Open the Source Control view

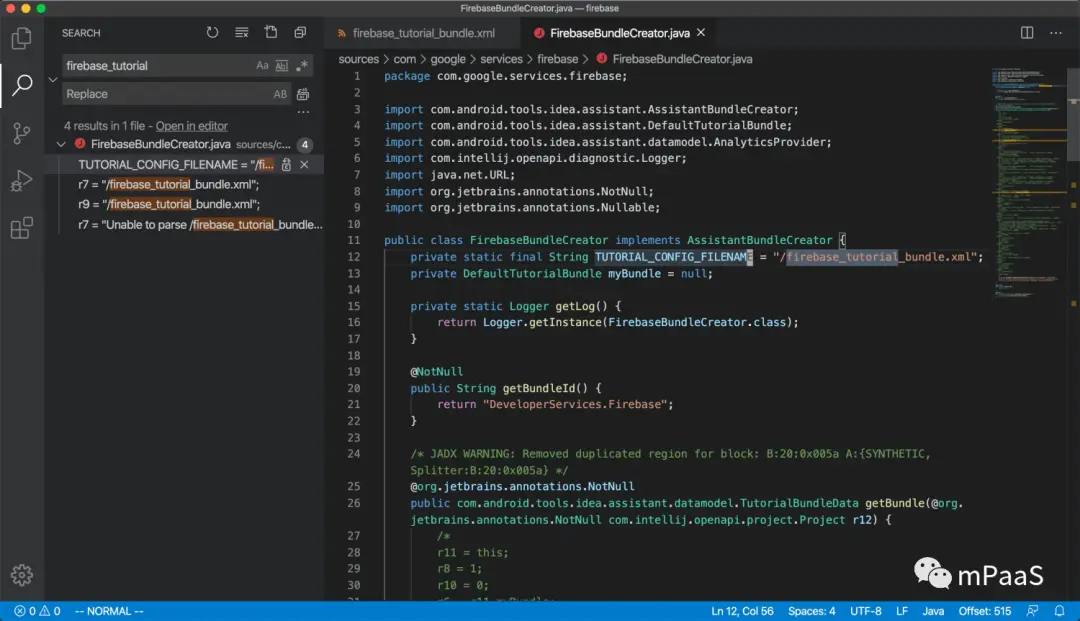[x=21, y=133]
